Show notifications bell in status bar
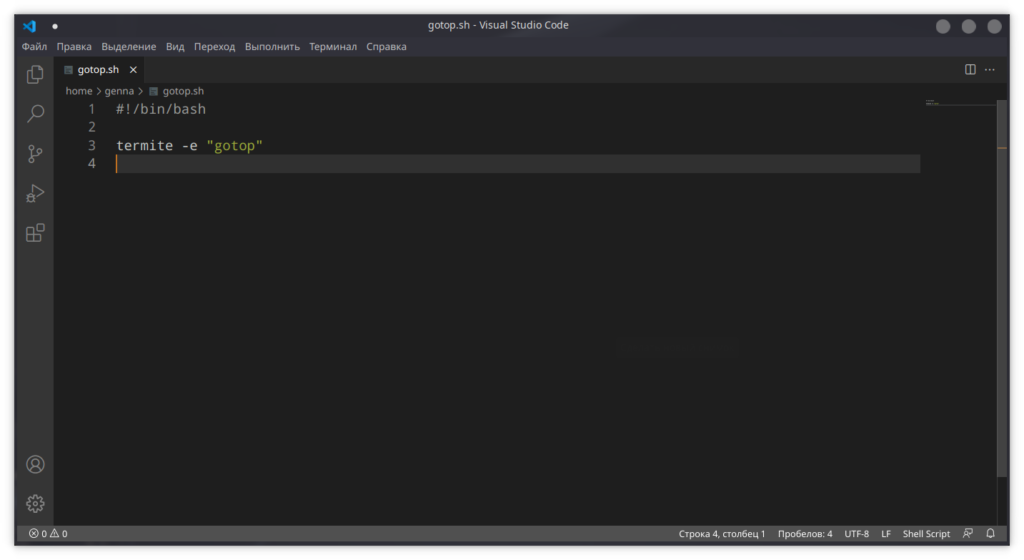Image resolution: width=1024 pixels, height=560 pixels. [x=990, y=533]
